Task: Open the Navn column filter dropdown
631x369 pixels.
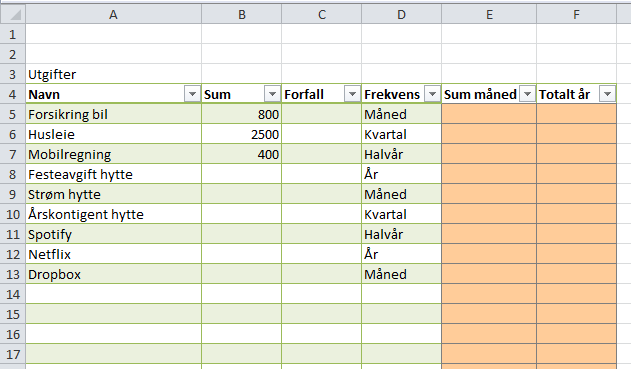Action: tap(192, 94)
